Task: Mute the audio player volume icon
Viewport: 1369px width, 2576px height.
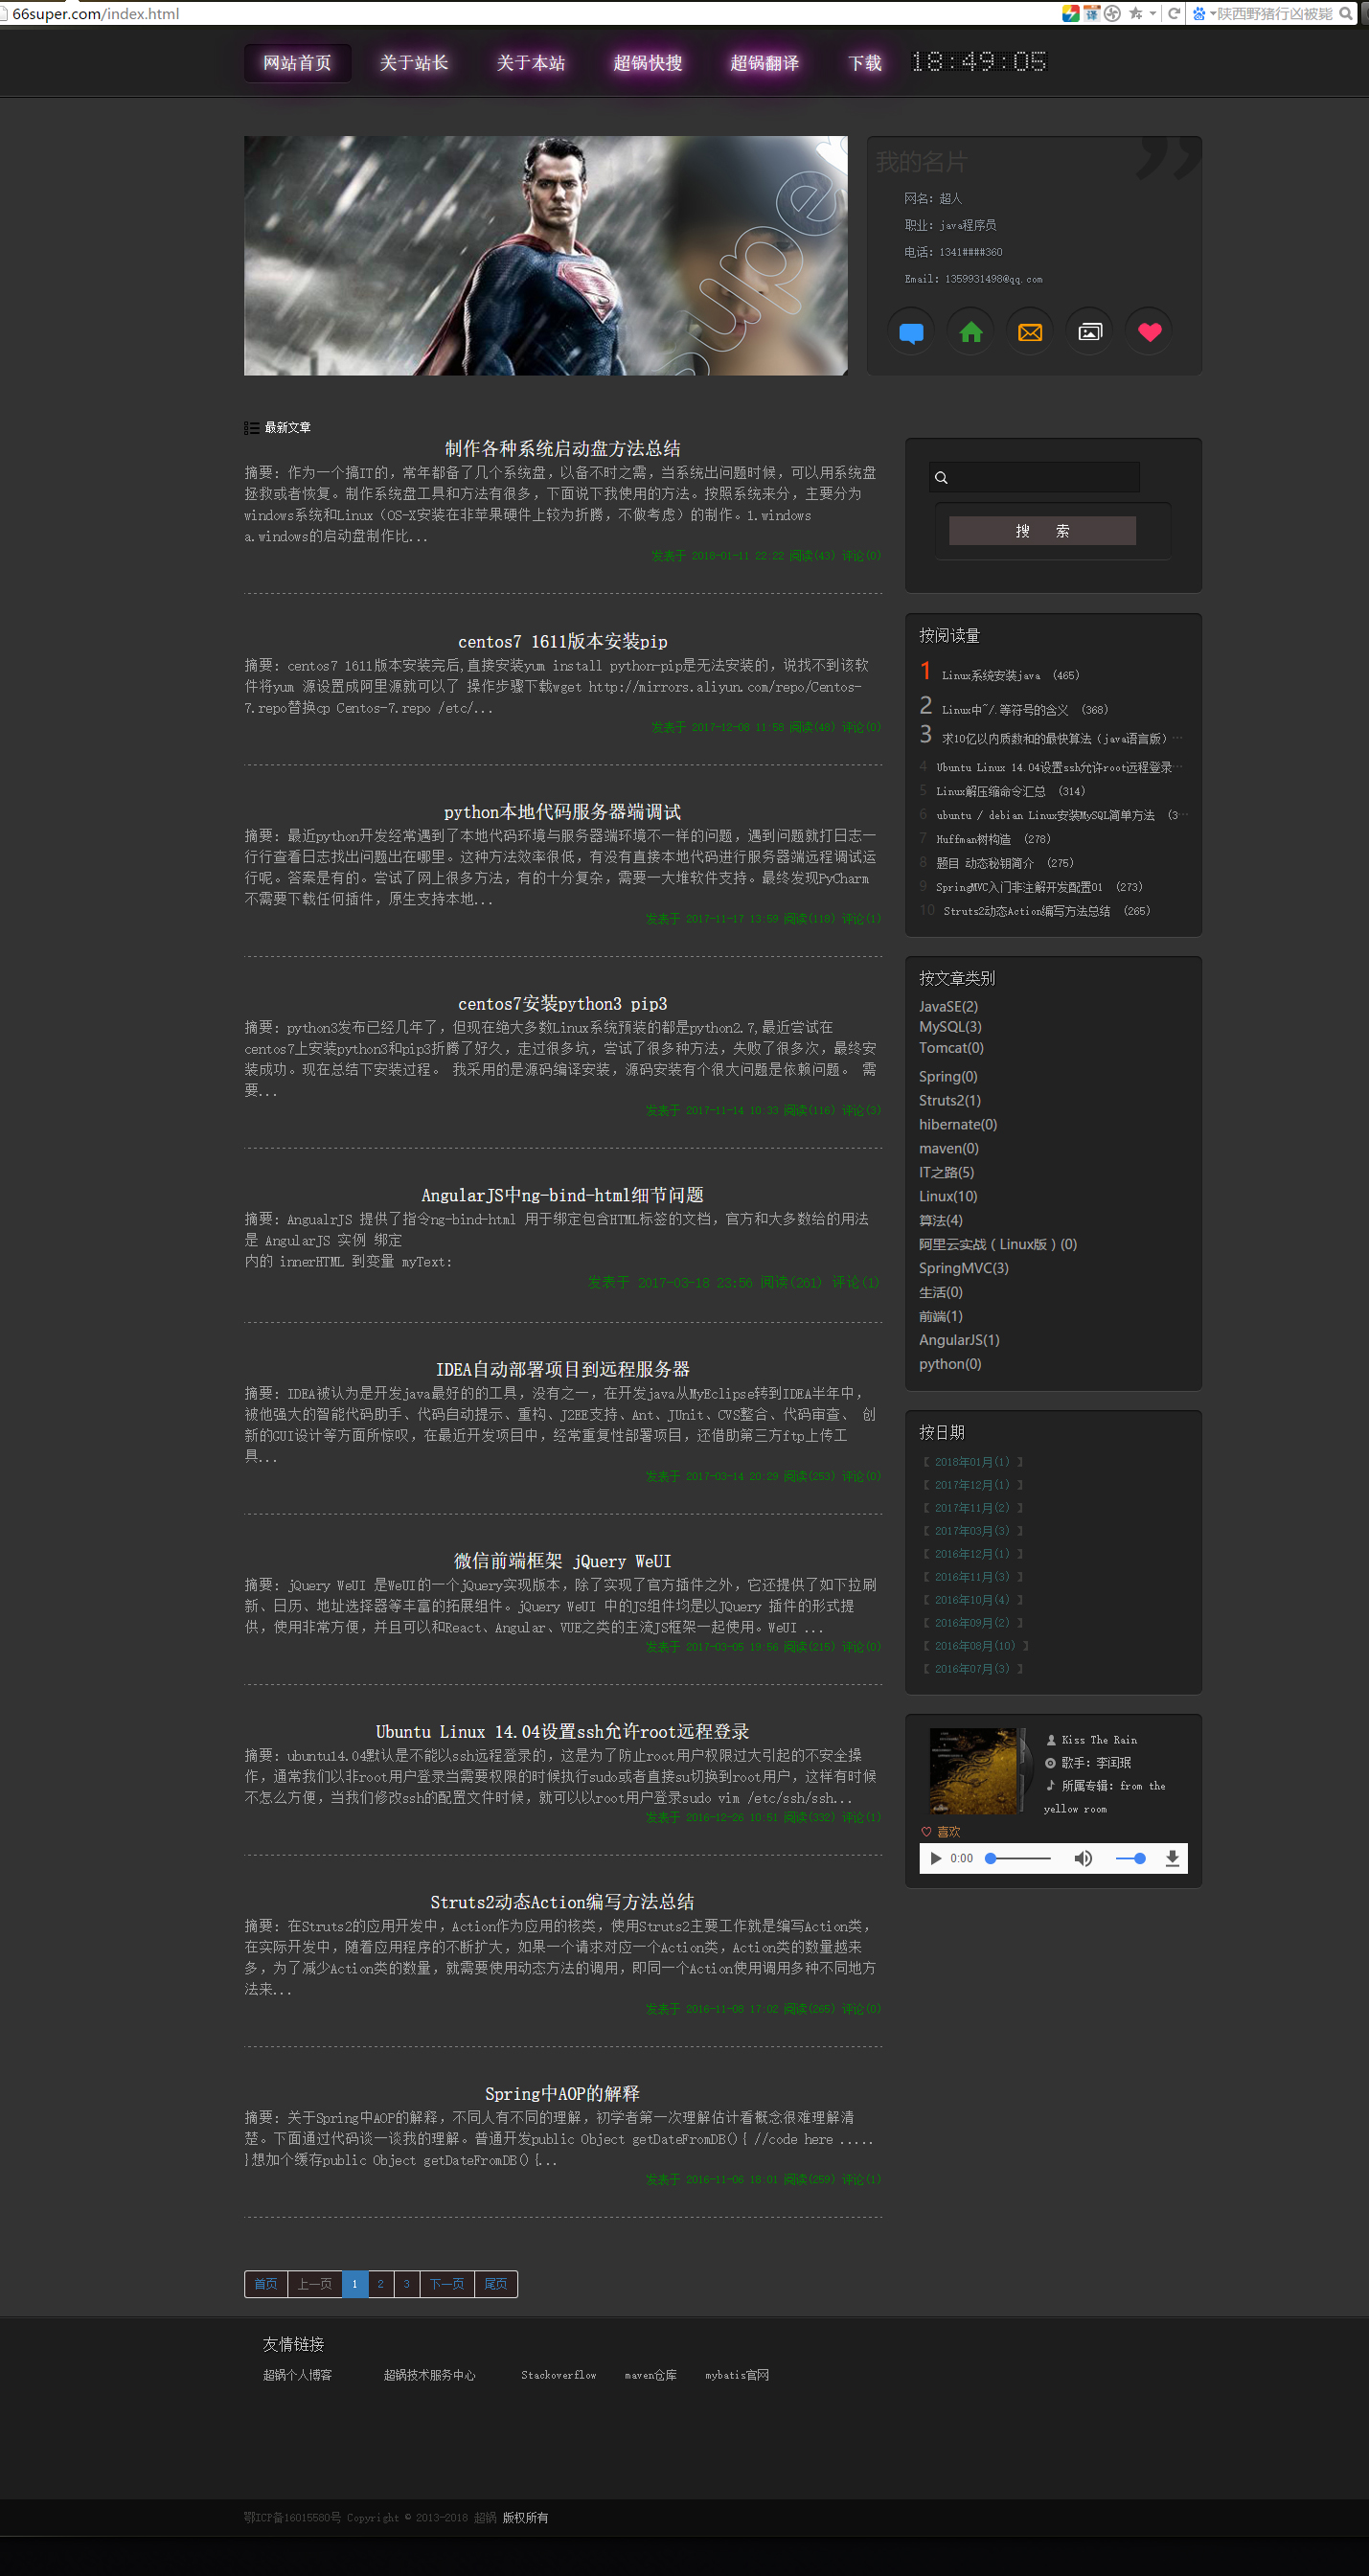Action: tap(1083, 1858)
